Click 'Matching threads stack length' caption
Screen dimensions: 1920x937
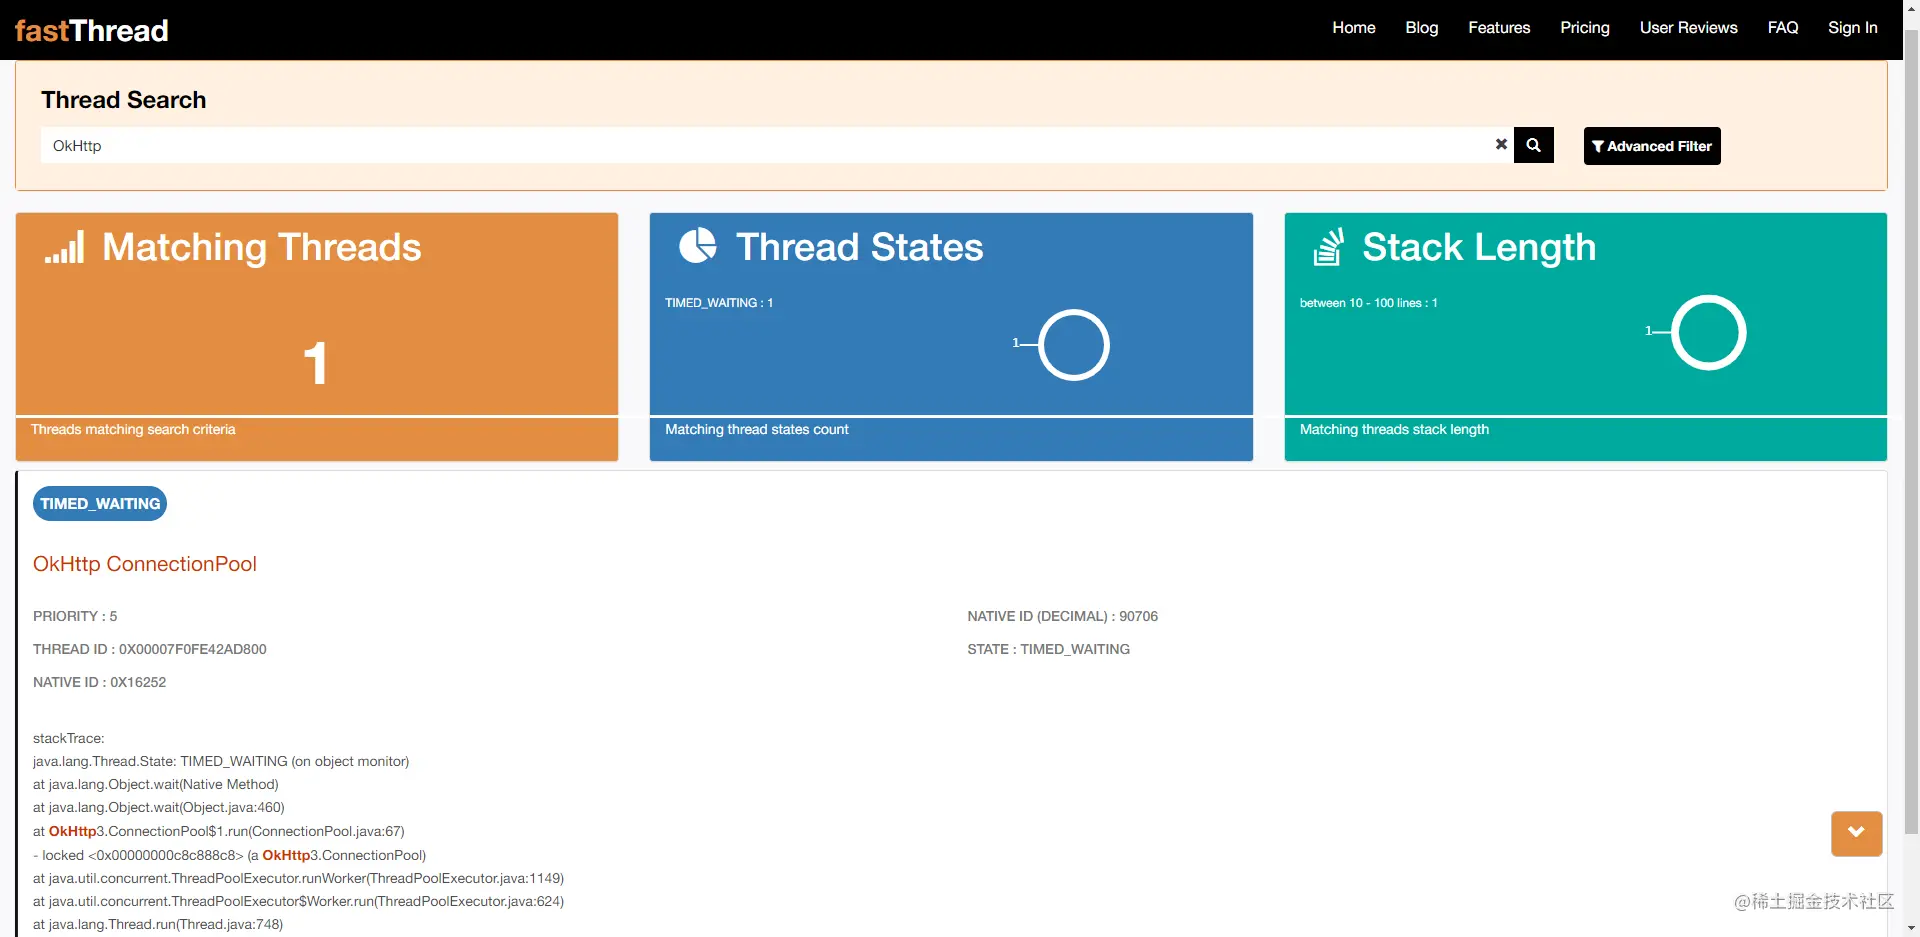pyautogui.click(x=1394, y=430)
